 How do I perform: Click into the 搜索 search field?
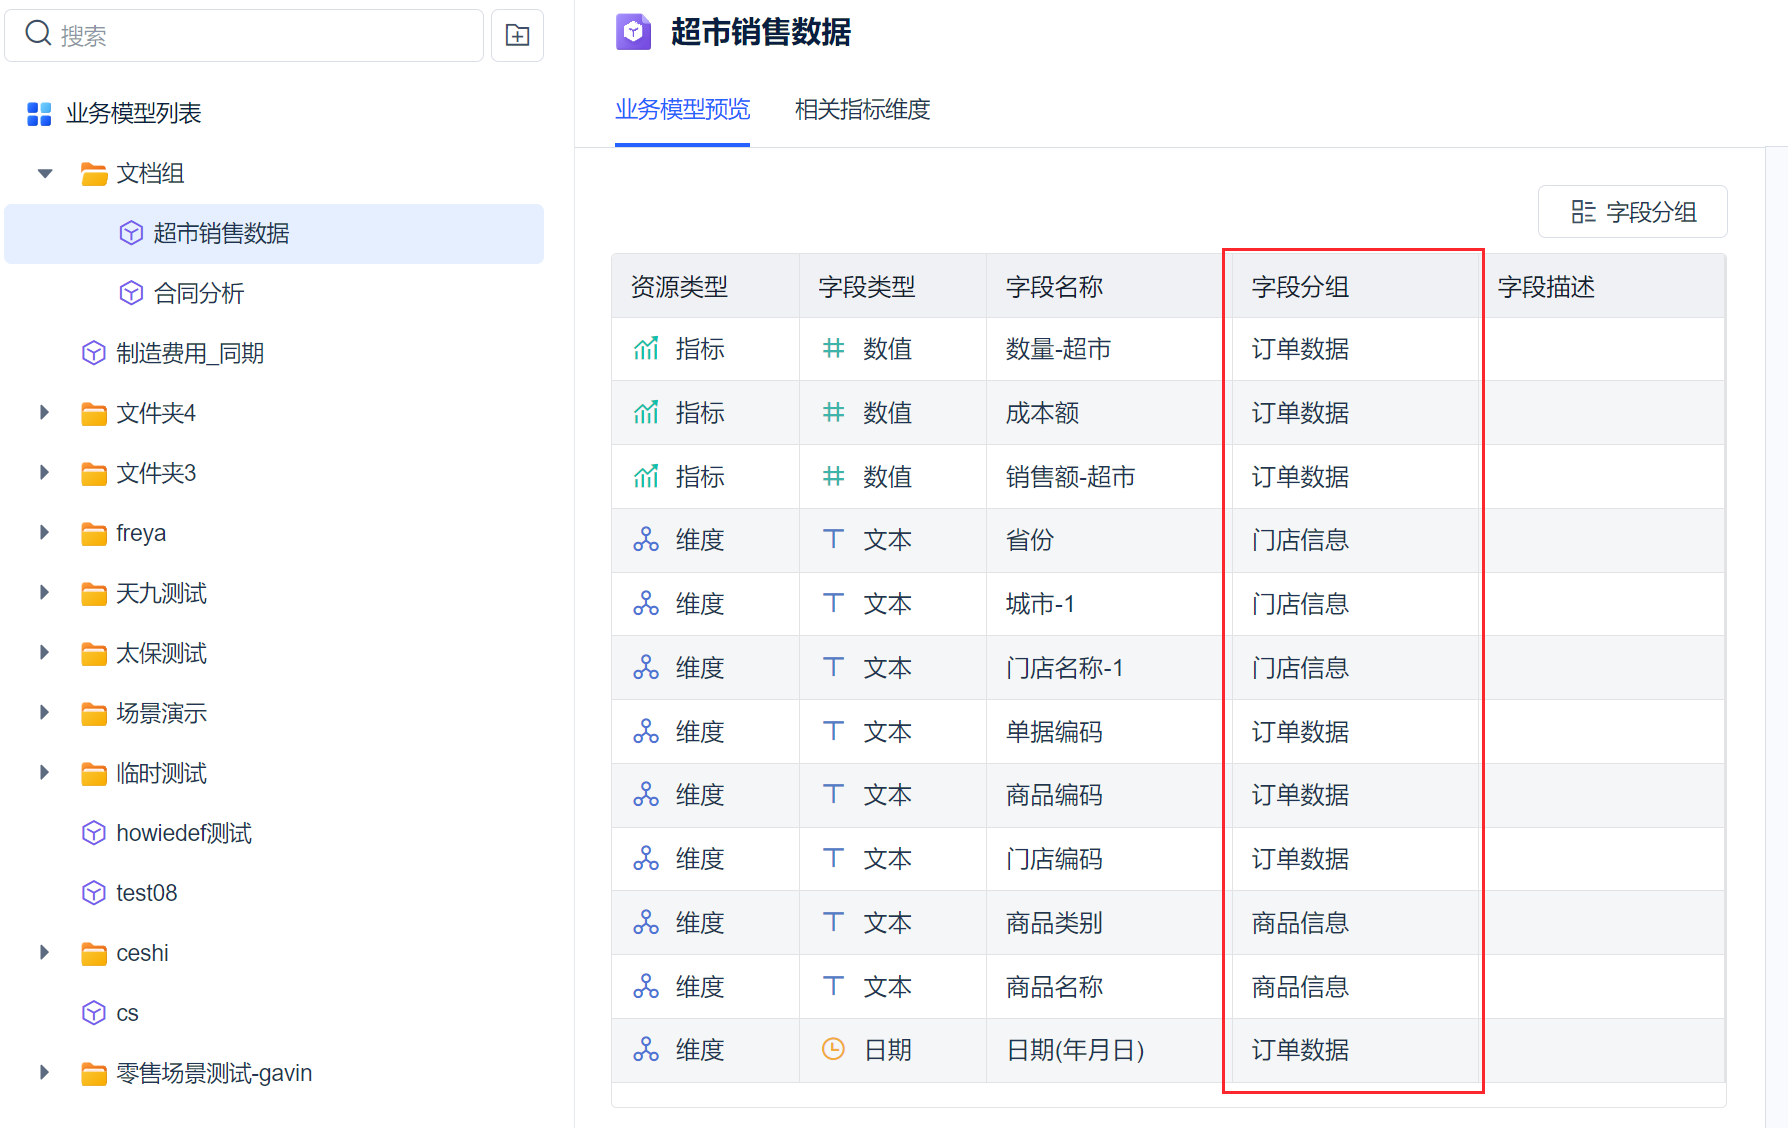(x=244, y=36)
